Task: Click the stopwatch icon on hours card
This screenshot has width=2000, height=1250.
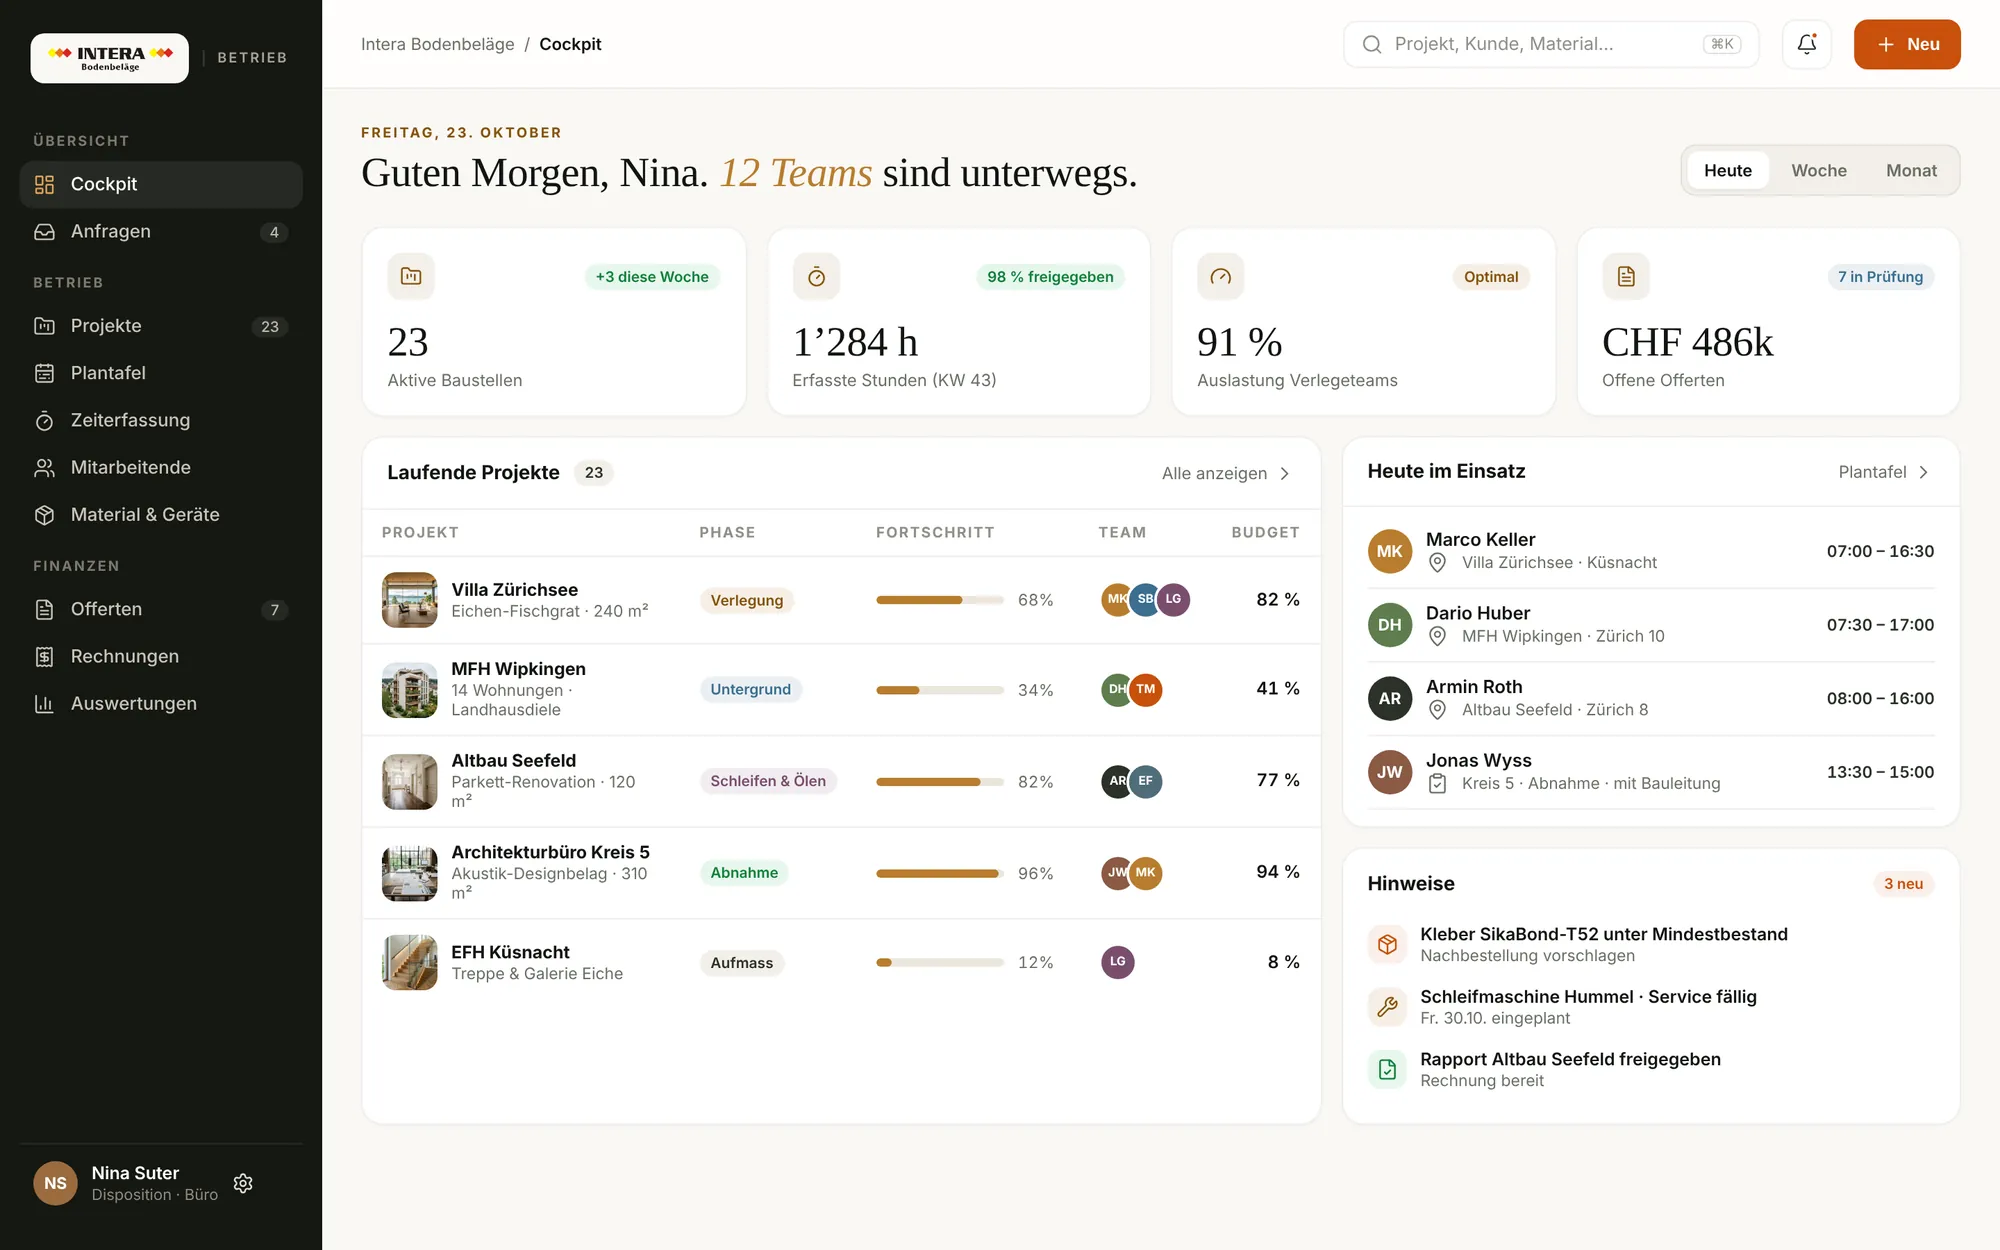Action: [x=816, y=276]
